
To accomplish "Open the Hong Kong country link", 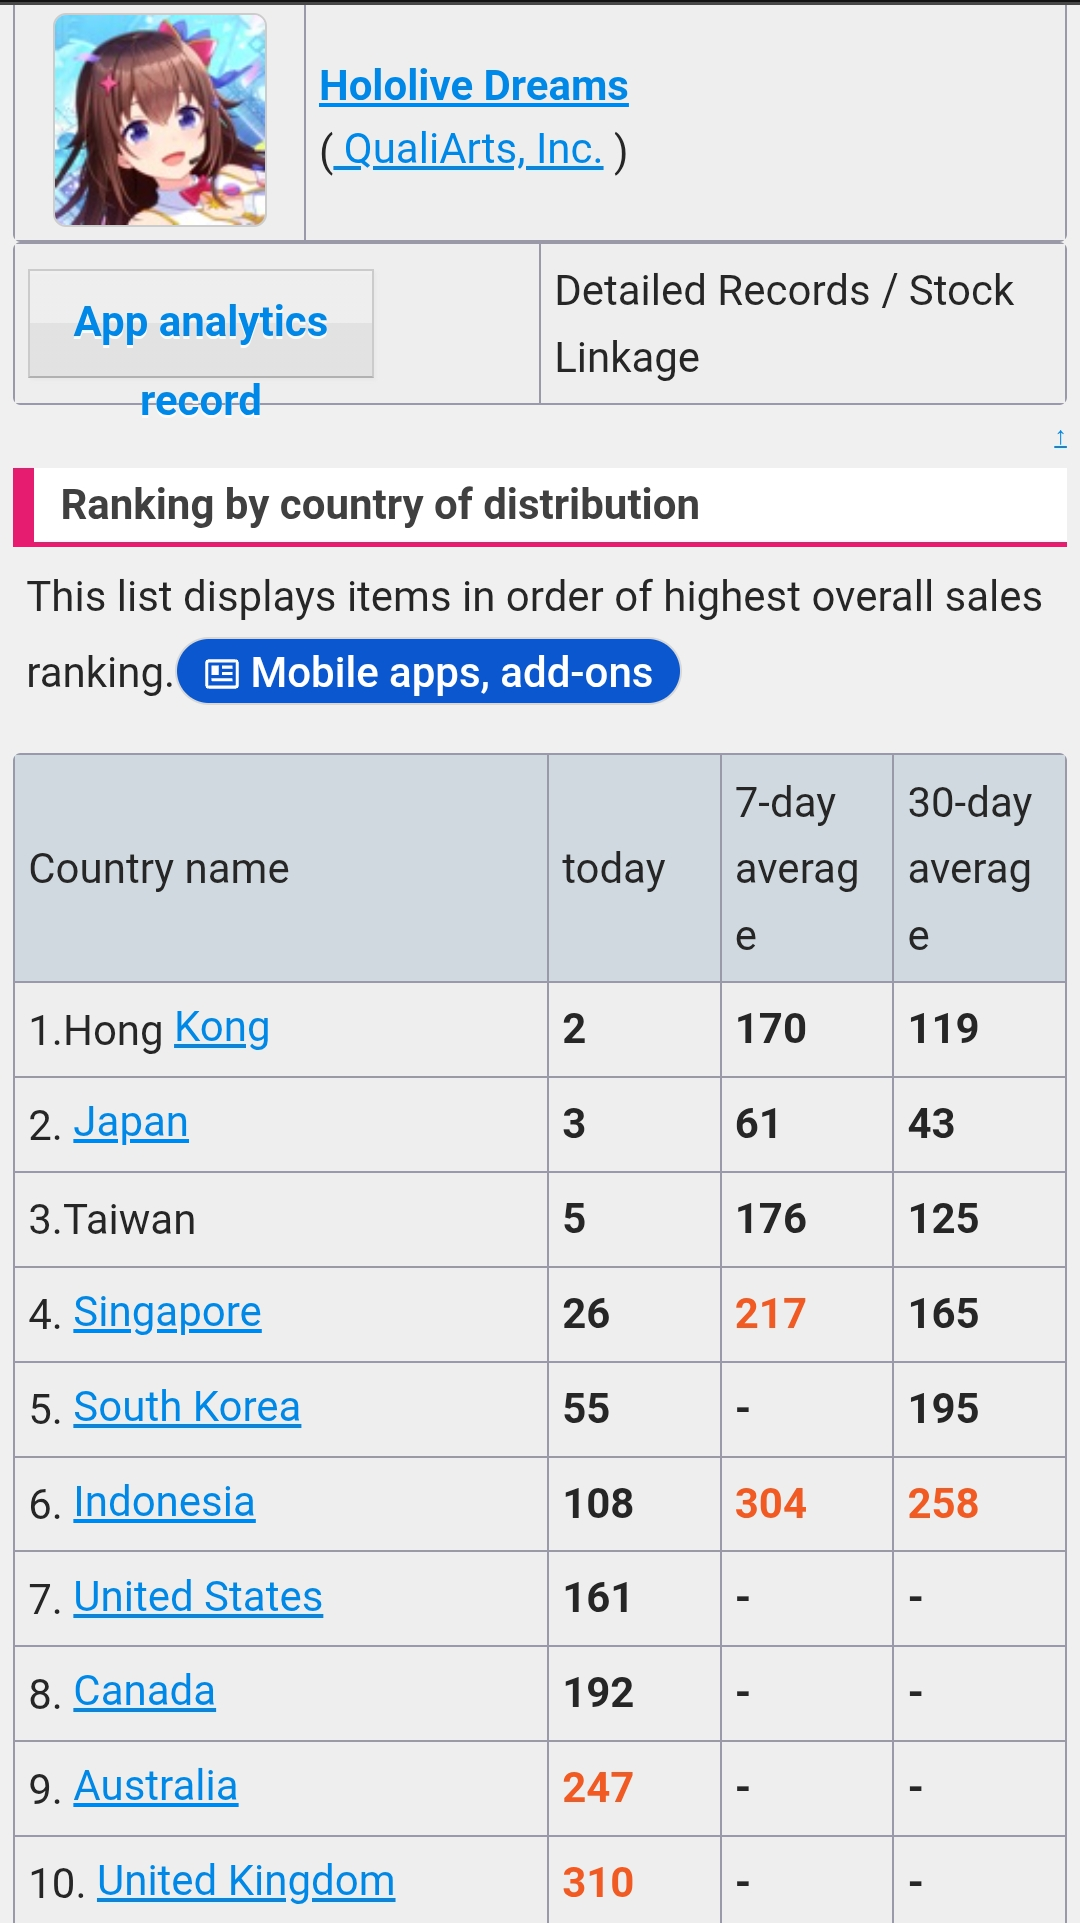I will [222, 1028].
